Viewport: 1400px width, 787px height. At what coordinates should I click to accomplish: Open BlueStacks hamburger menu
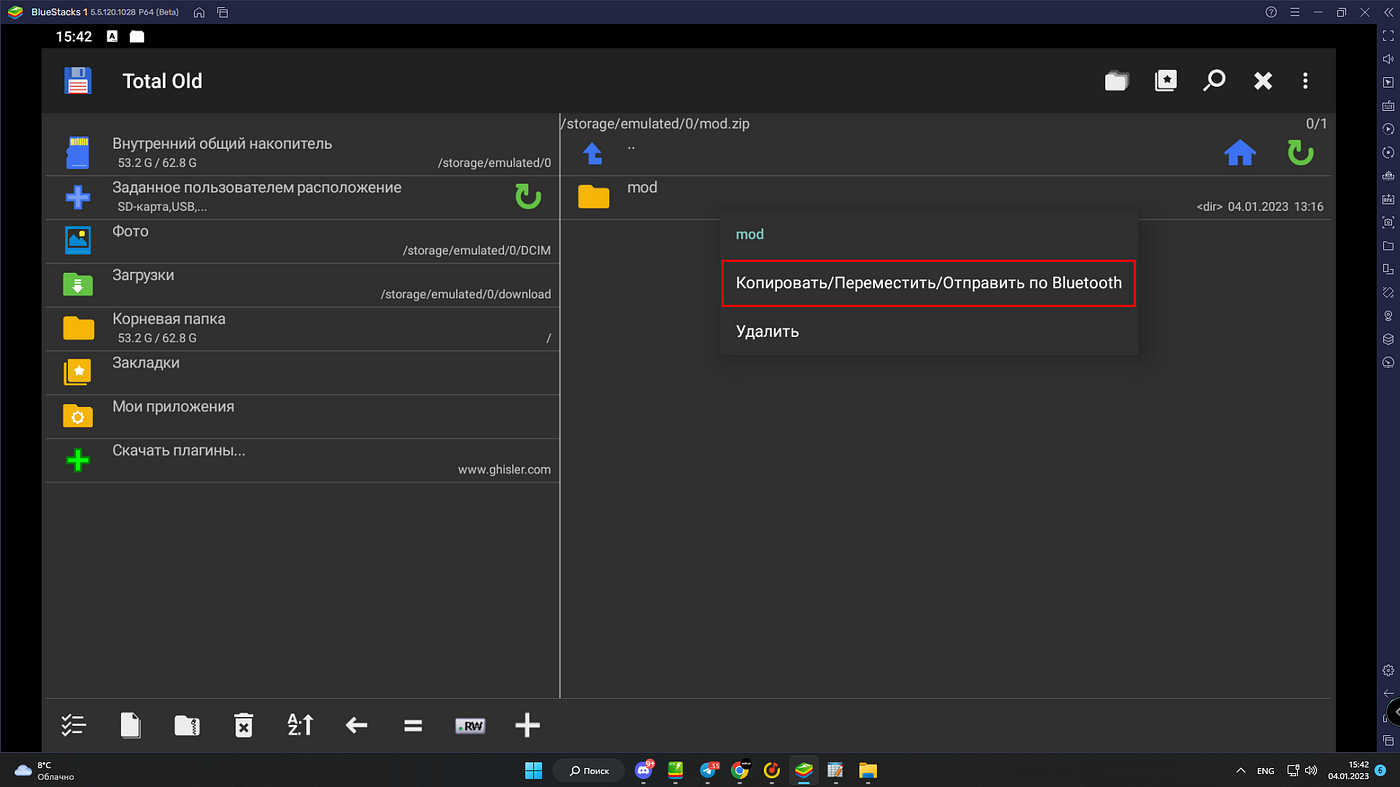point(1294,13)
